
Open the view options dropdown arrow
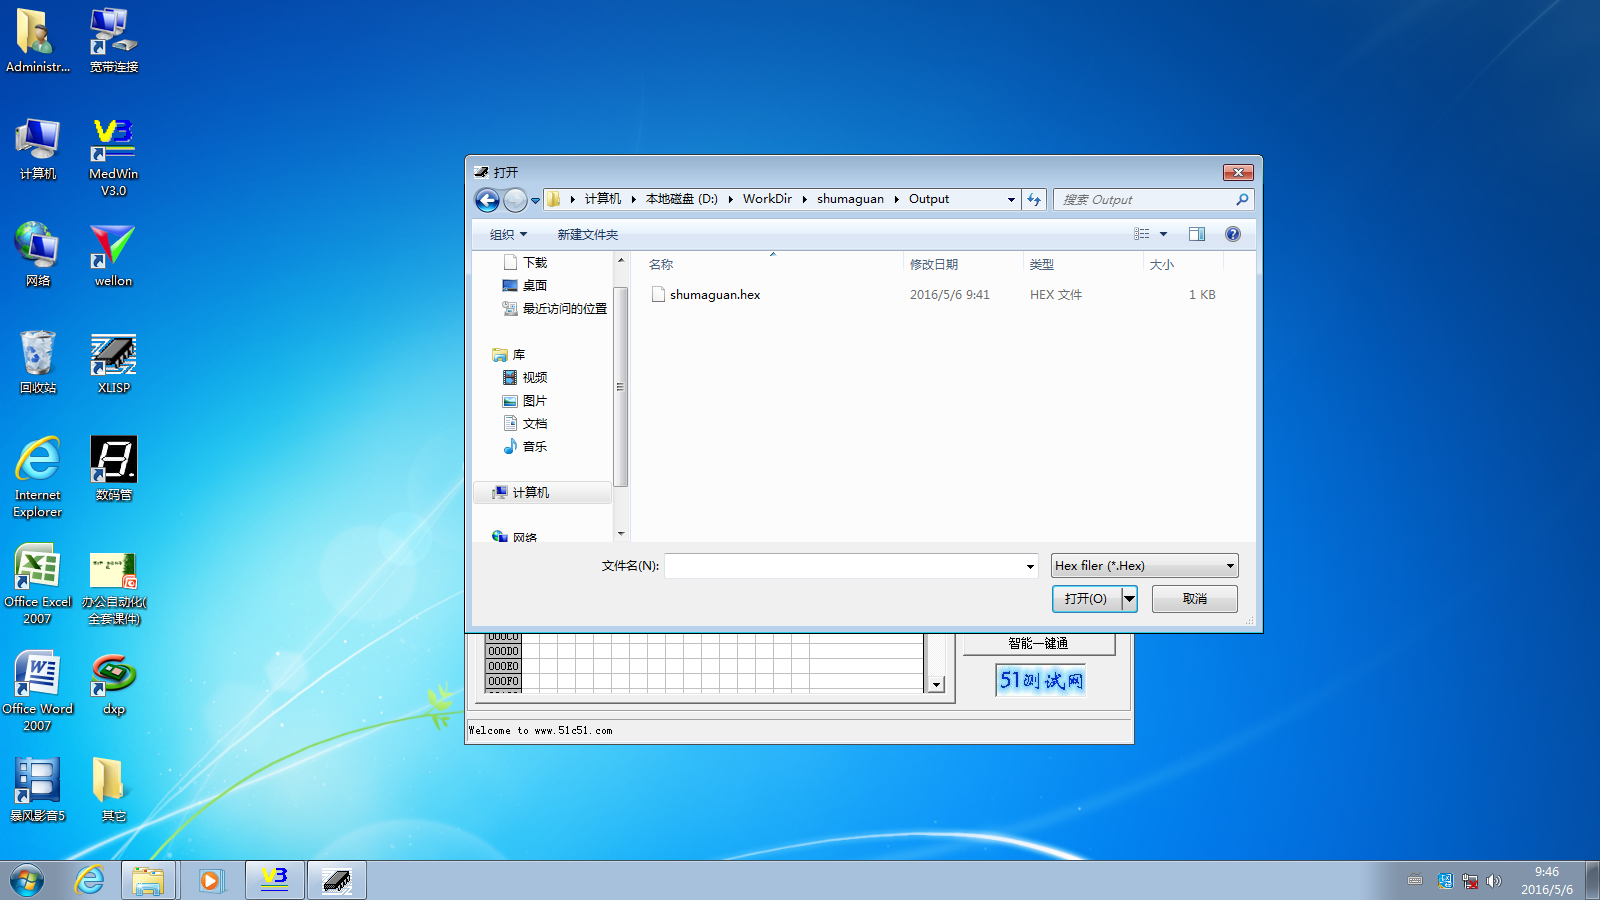[1163, 234]
